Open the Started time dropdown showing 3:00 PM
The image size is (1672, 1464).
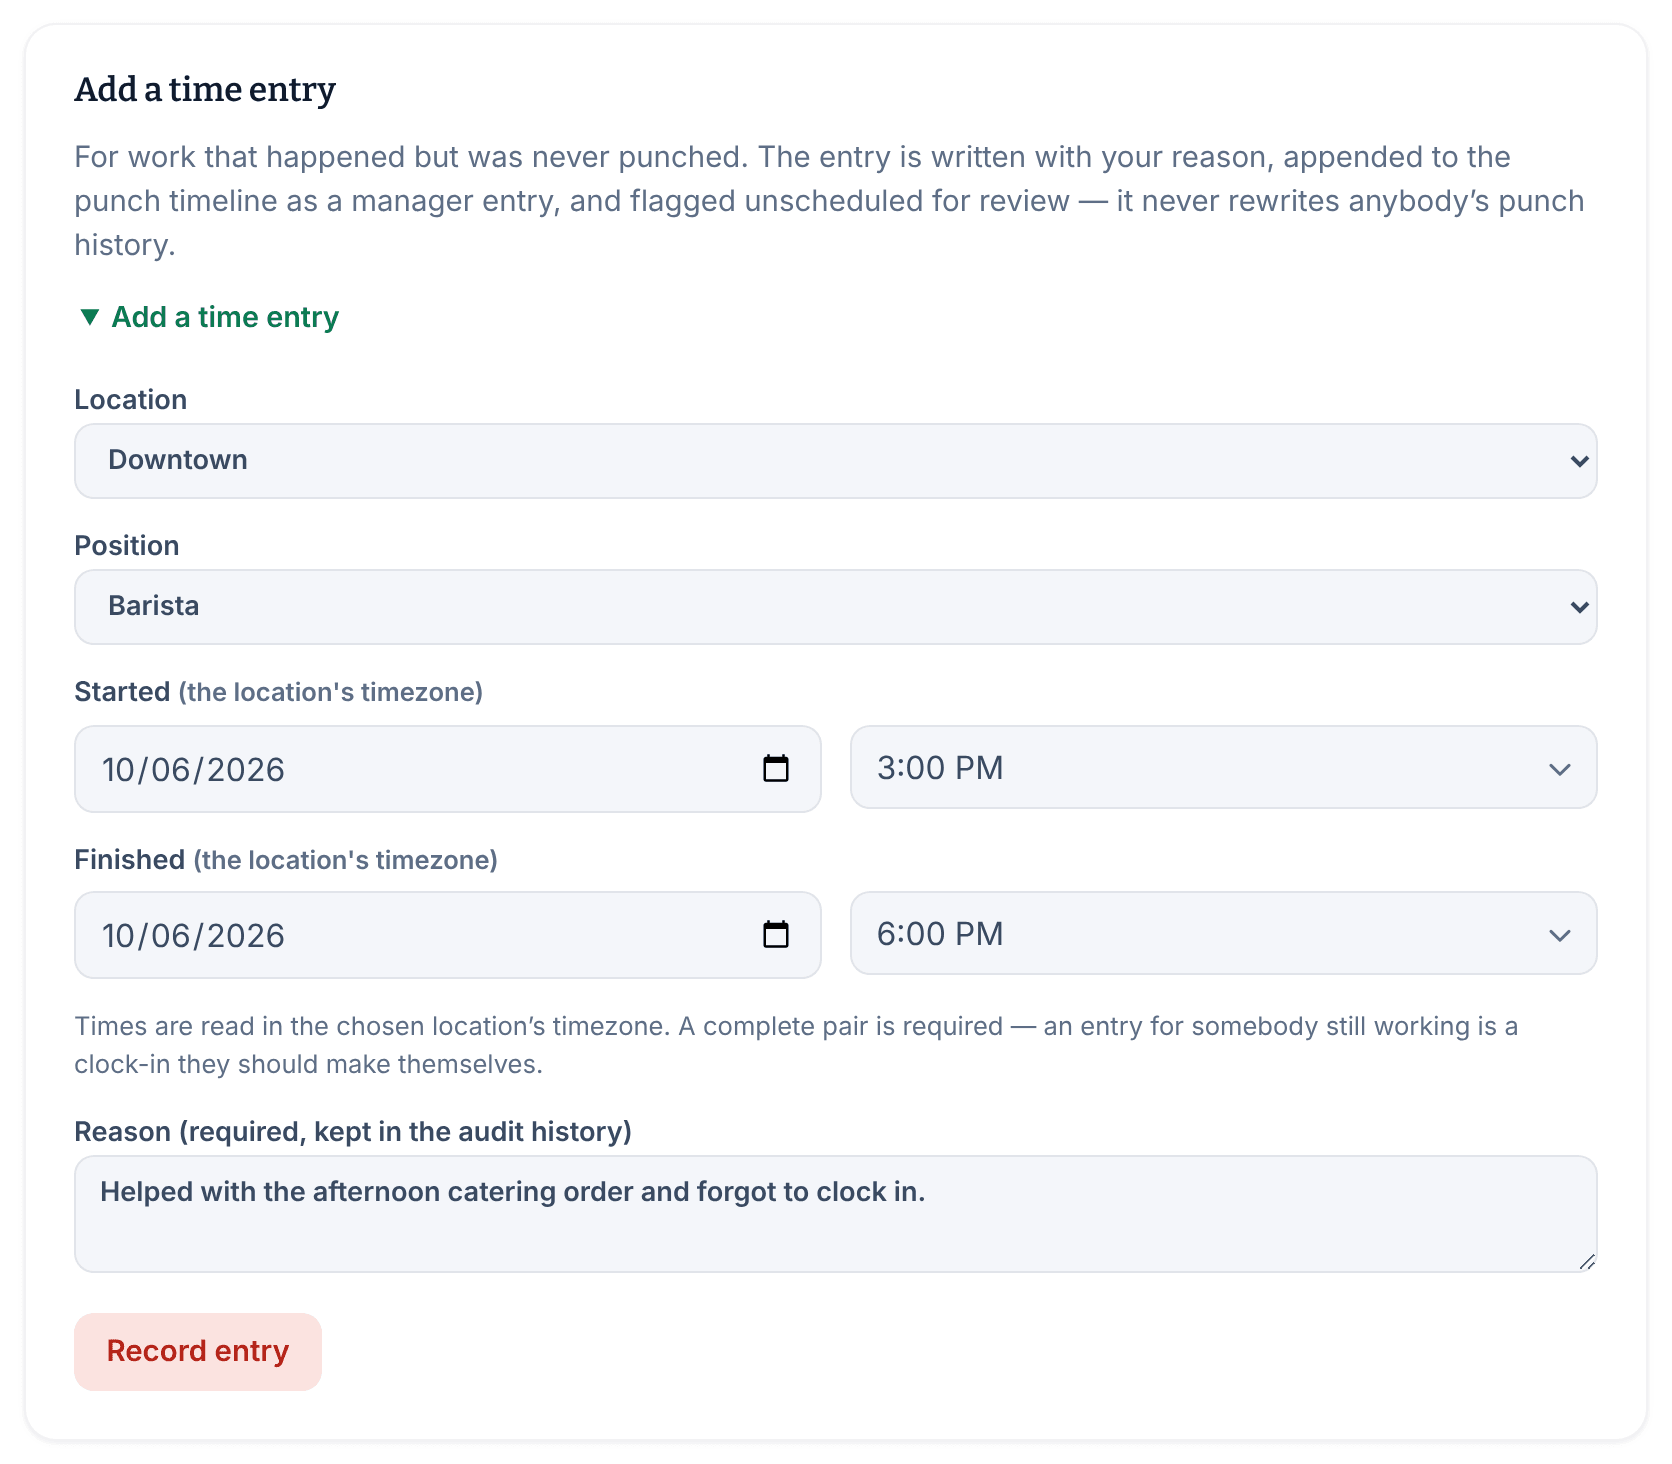[1223, 767]
